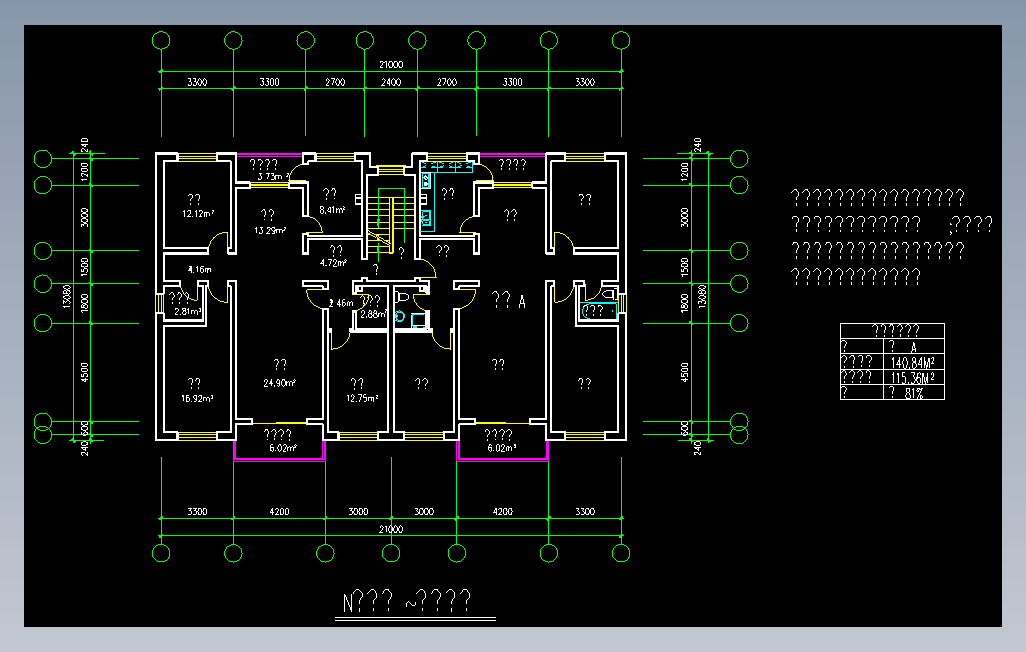Click the 21000 dimension below the plan
The height and width of the screenshot is (652, 1026).
391,529
